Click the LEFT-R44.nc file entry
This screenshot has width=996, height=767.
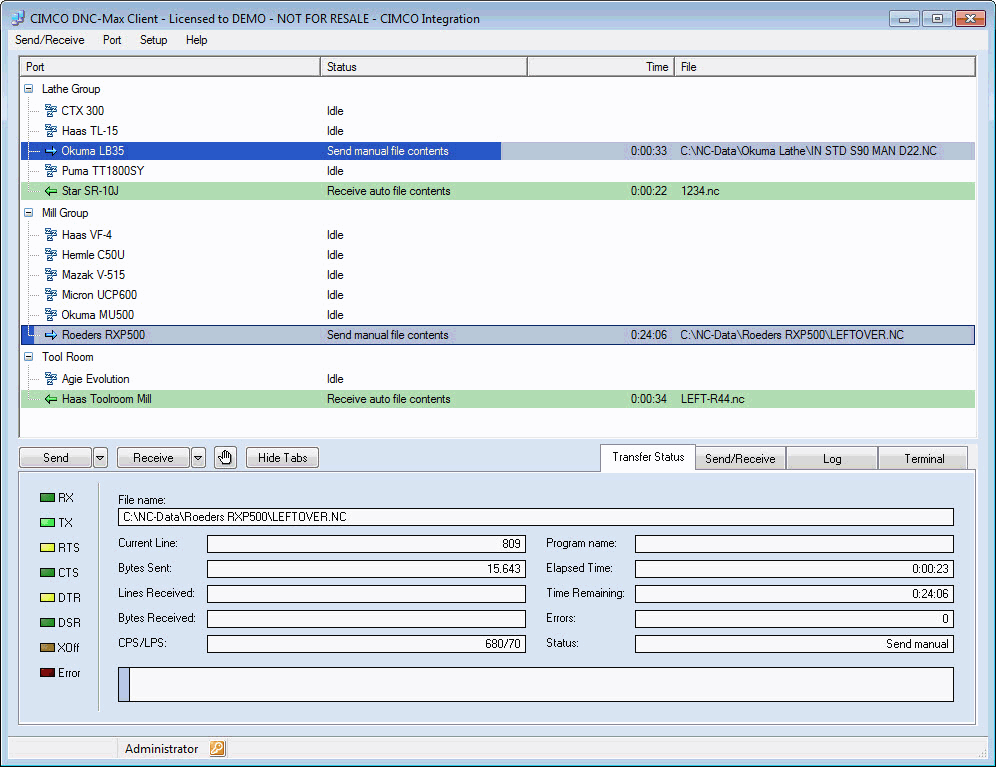tap(713, 399)
